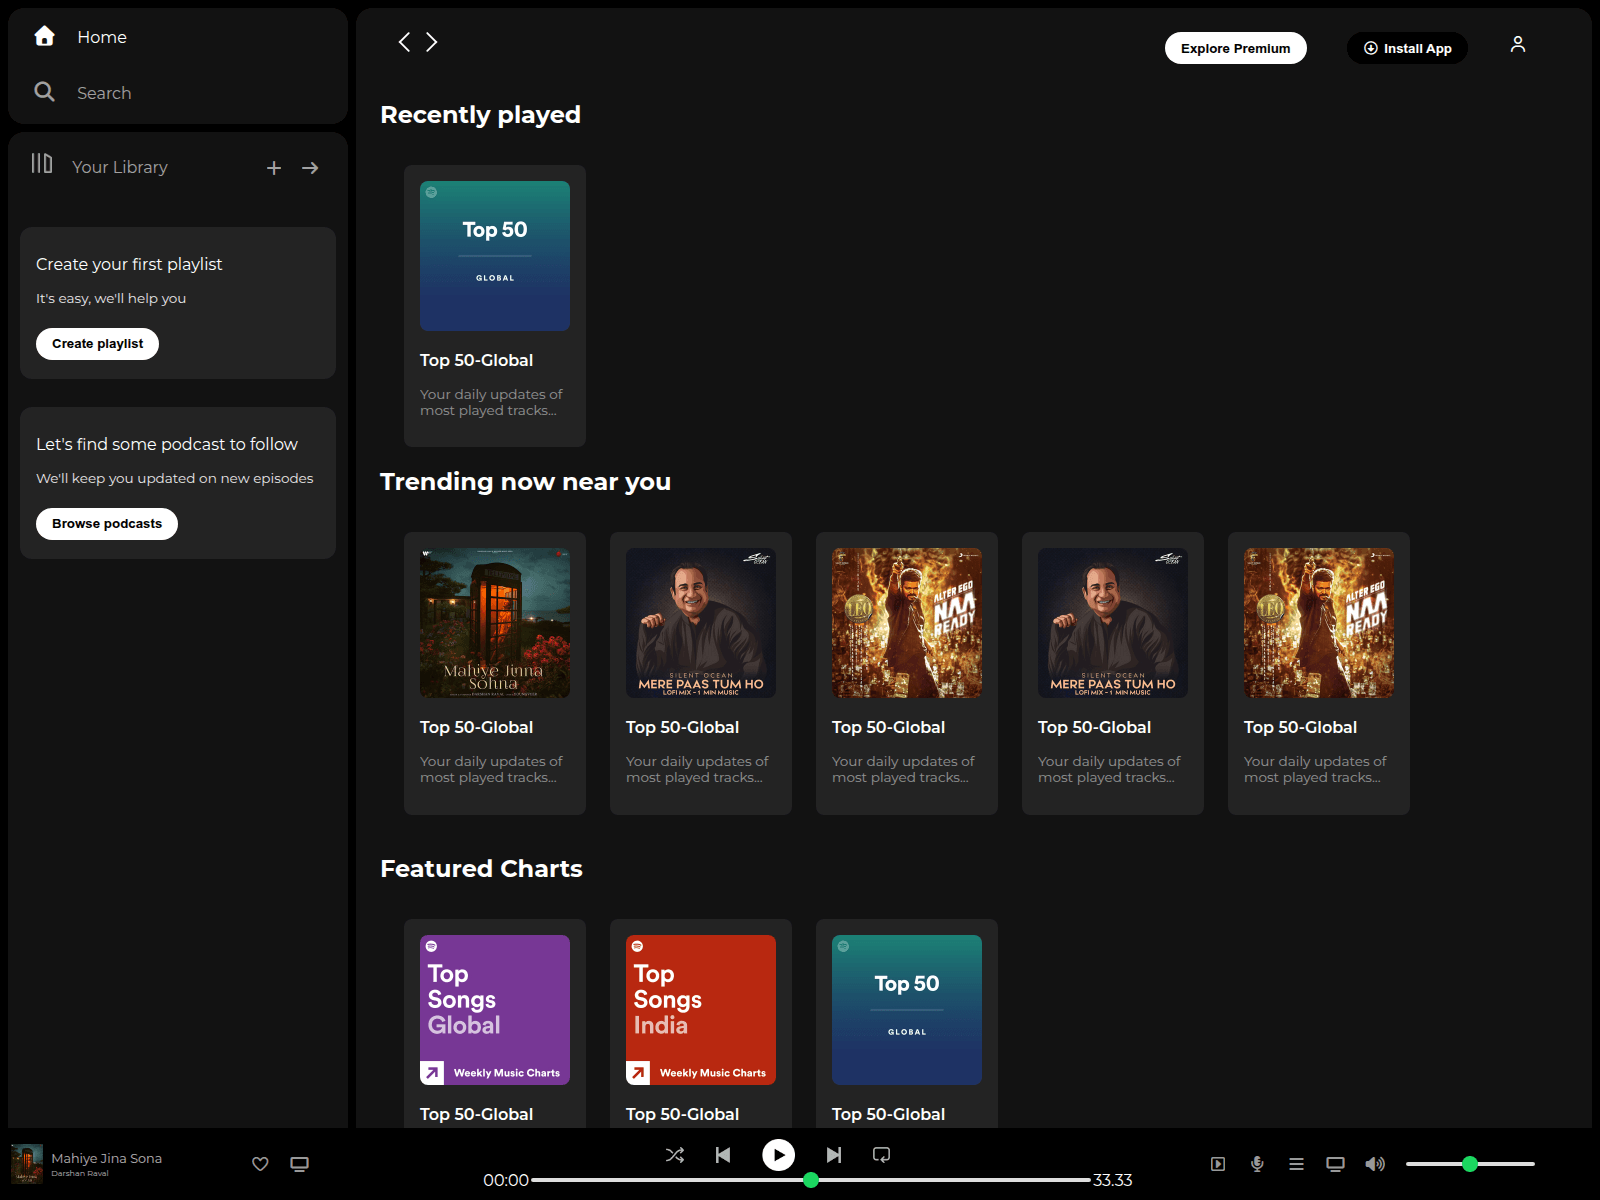The height and width of the screenshot is (1200, 1600).
Task: Click Explore Premium button
Action: coord(1235,48)
